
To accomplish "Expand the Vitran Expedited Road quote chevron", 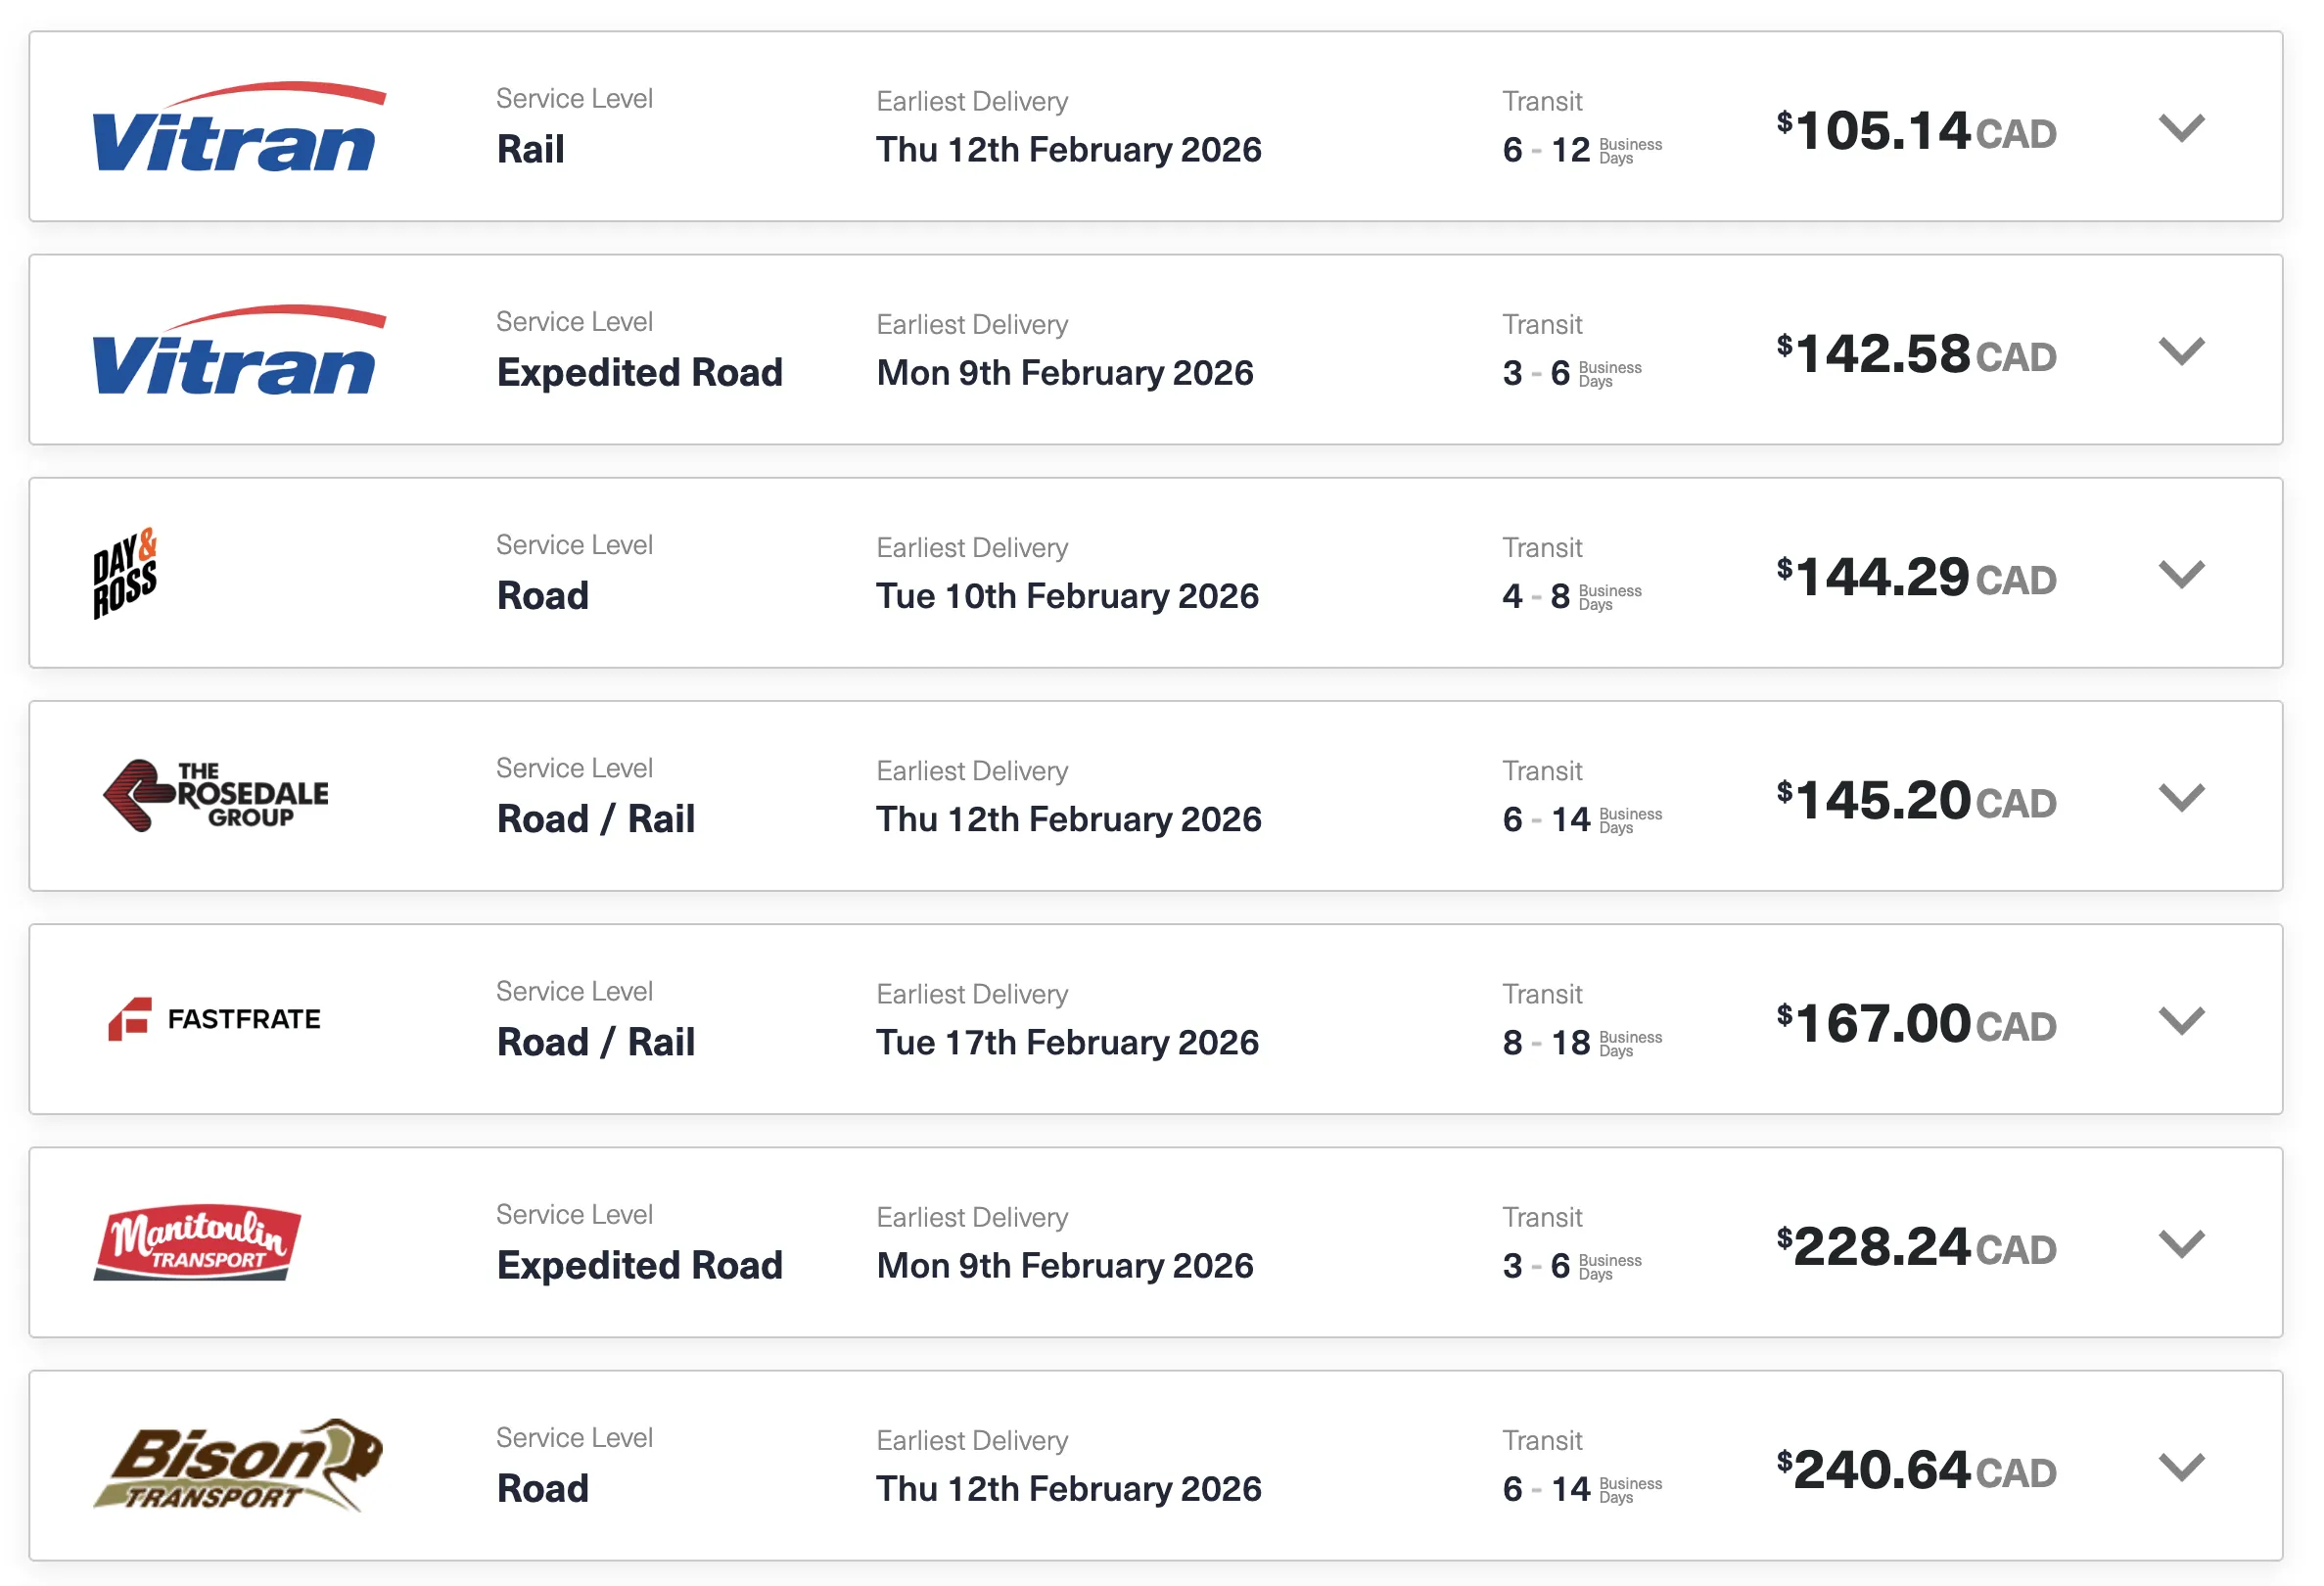I will [x=2181, y=351].
